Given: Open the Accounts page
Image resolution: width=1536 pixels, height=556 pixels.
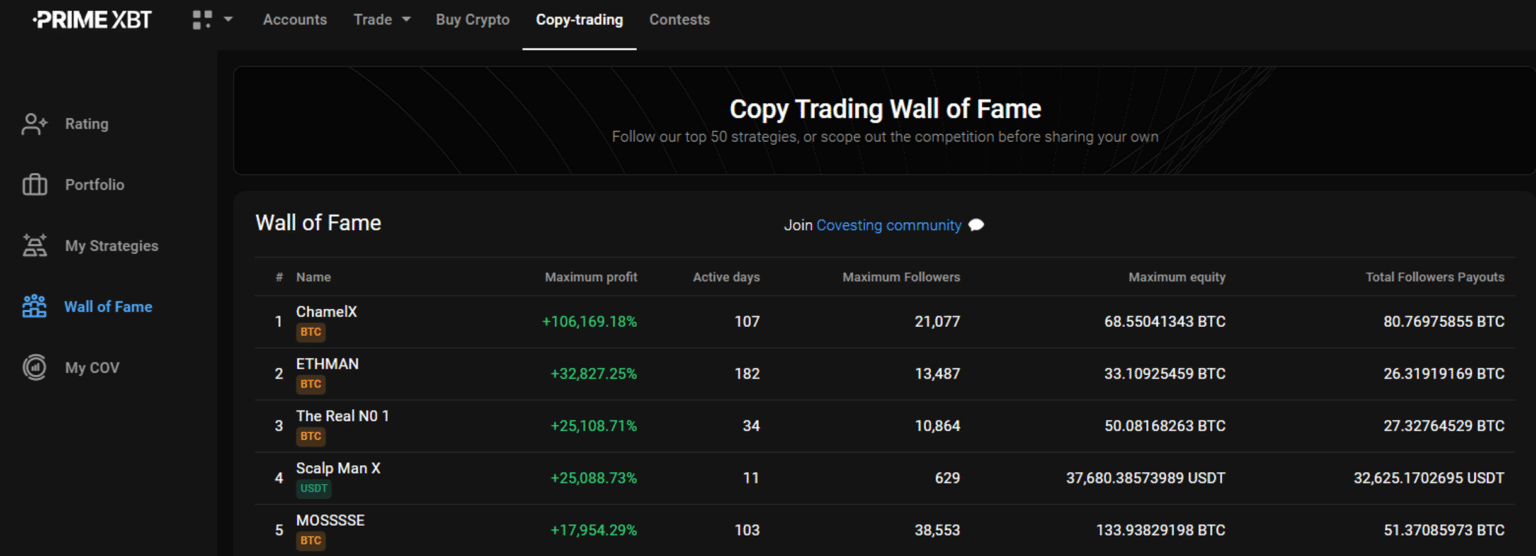Looking at the screenshot, I should coord(295,19).
